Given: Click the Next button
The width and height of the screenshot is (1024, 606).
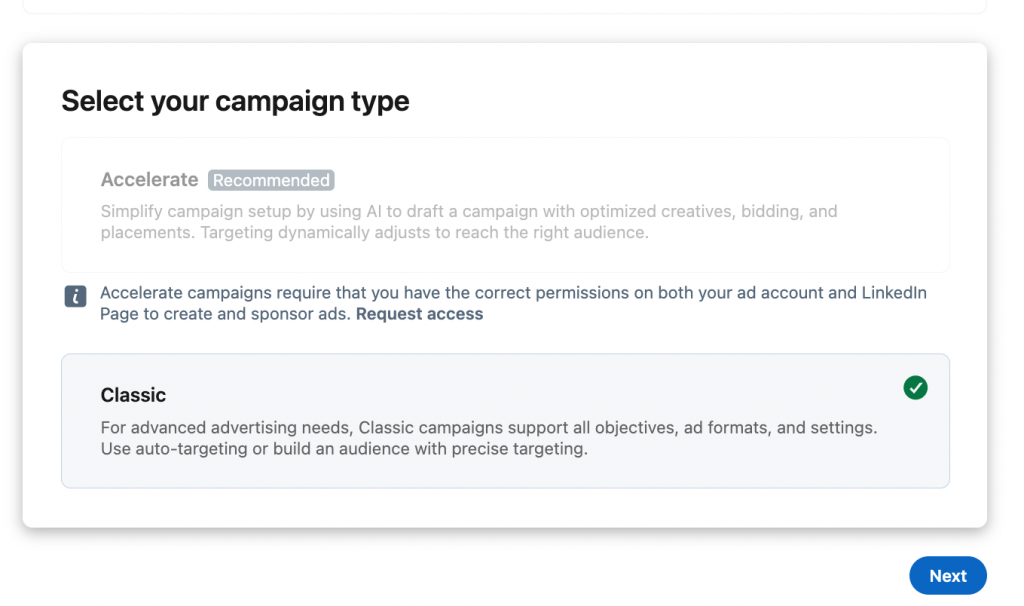Looking at the screenshot, I should pyautogui.click(x=947, y=576).
